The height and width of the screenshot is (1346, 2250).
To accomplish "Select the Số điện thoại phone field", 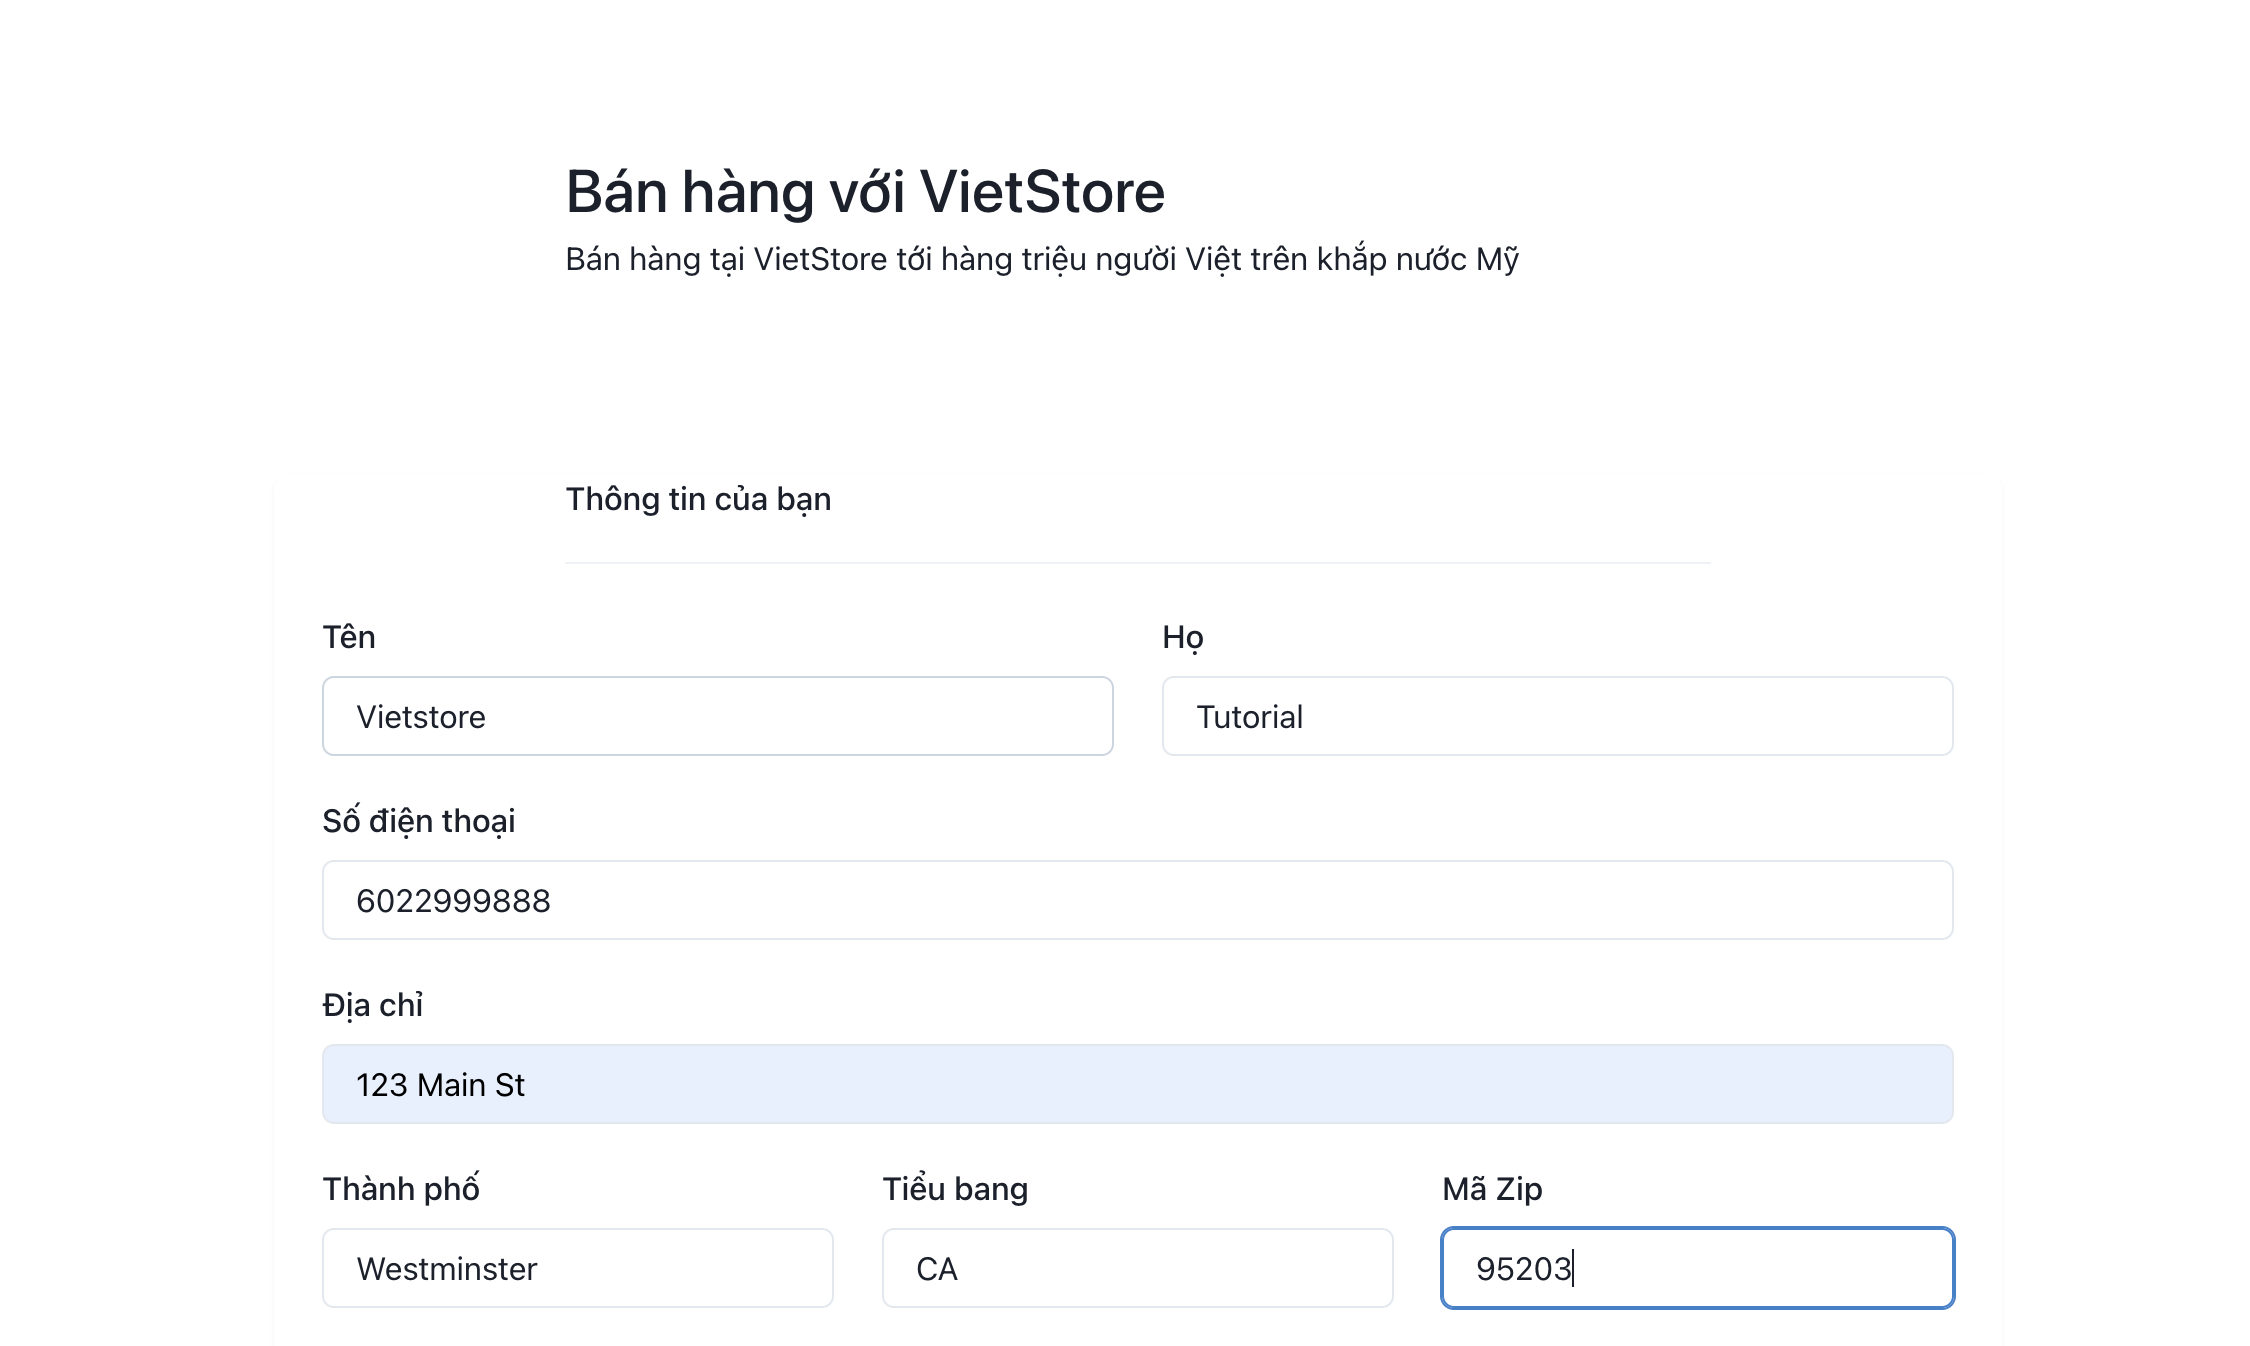I will coord(1137,900).
